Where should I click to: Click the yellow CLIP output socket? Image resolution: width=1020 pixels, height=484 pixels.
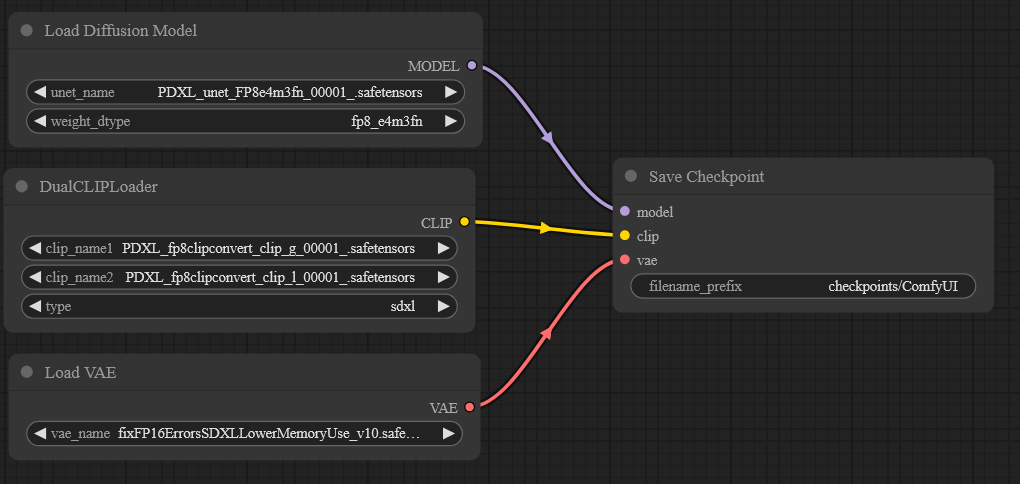point(464,222)
